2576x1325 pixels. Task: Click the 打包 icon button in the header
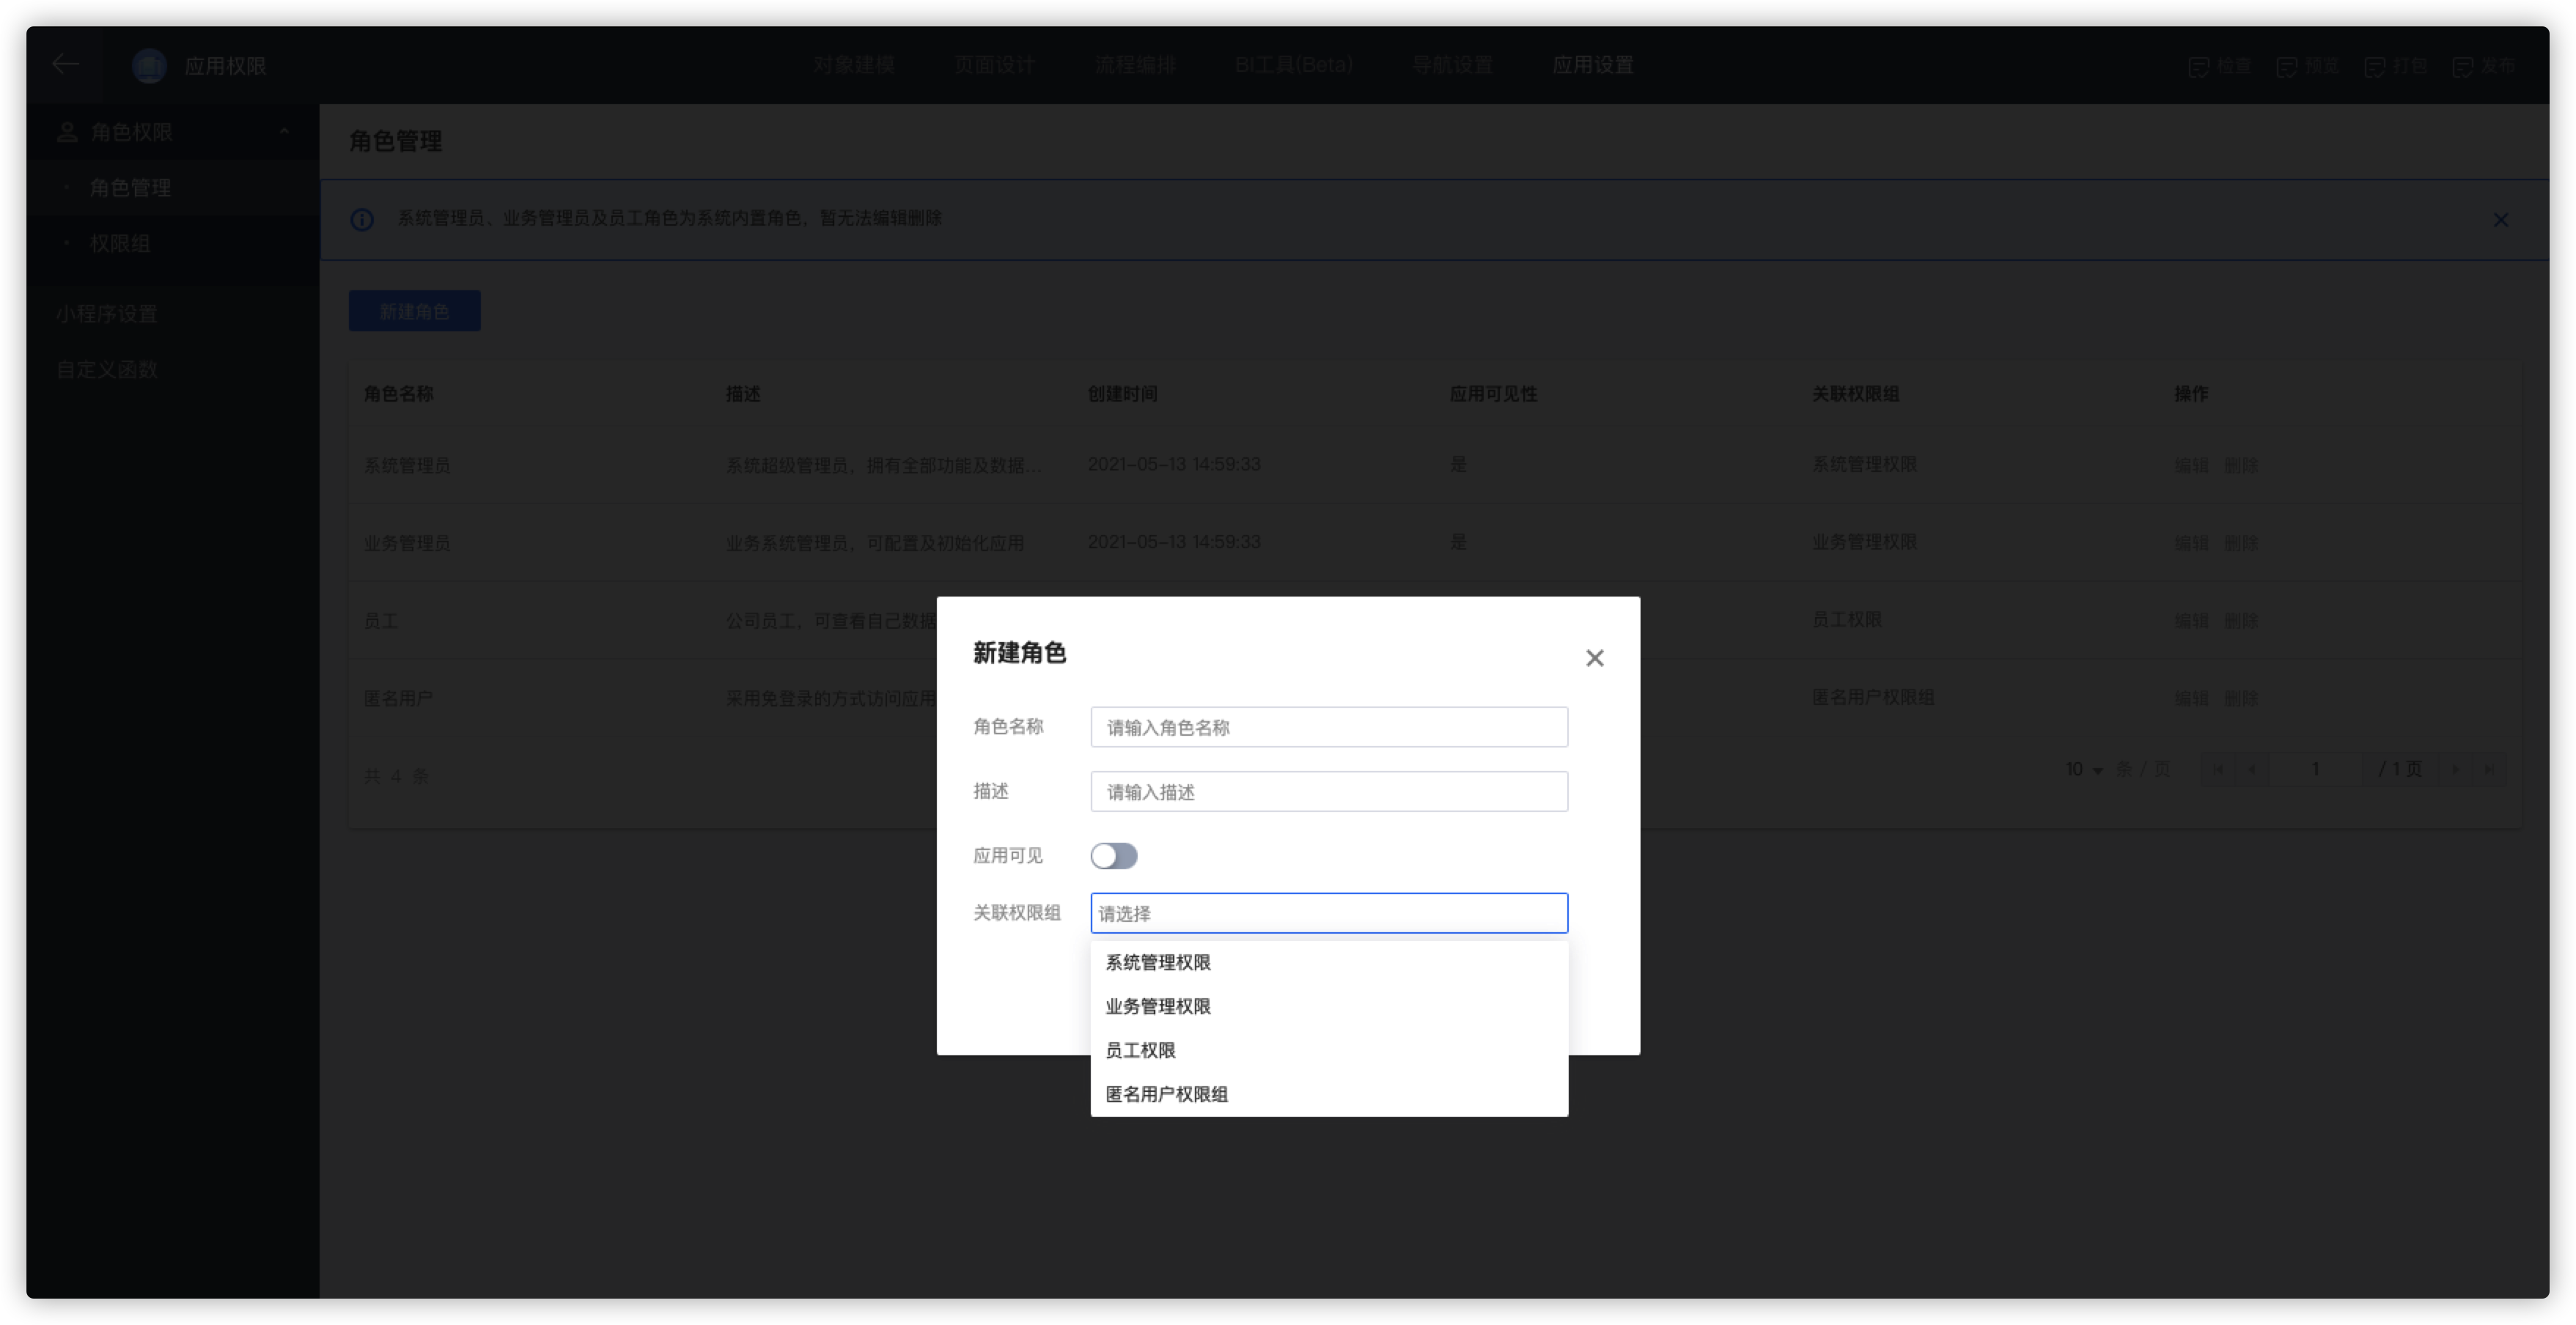(x=2394, y=66)
